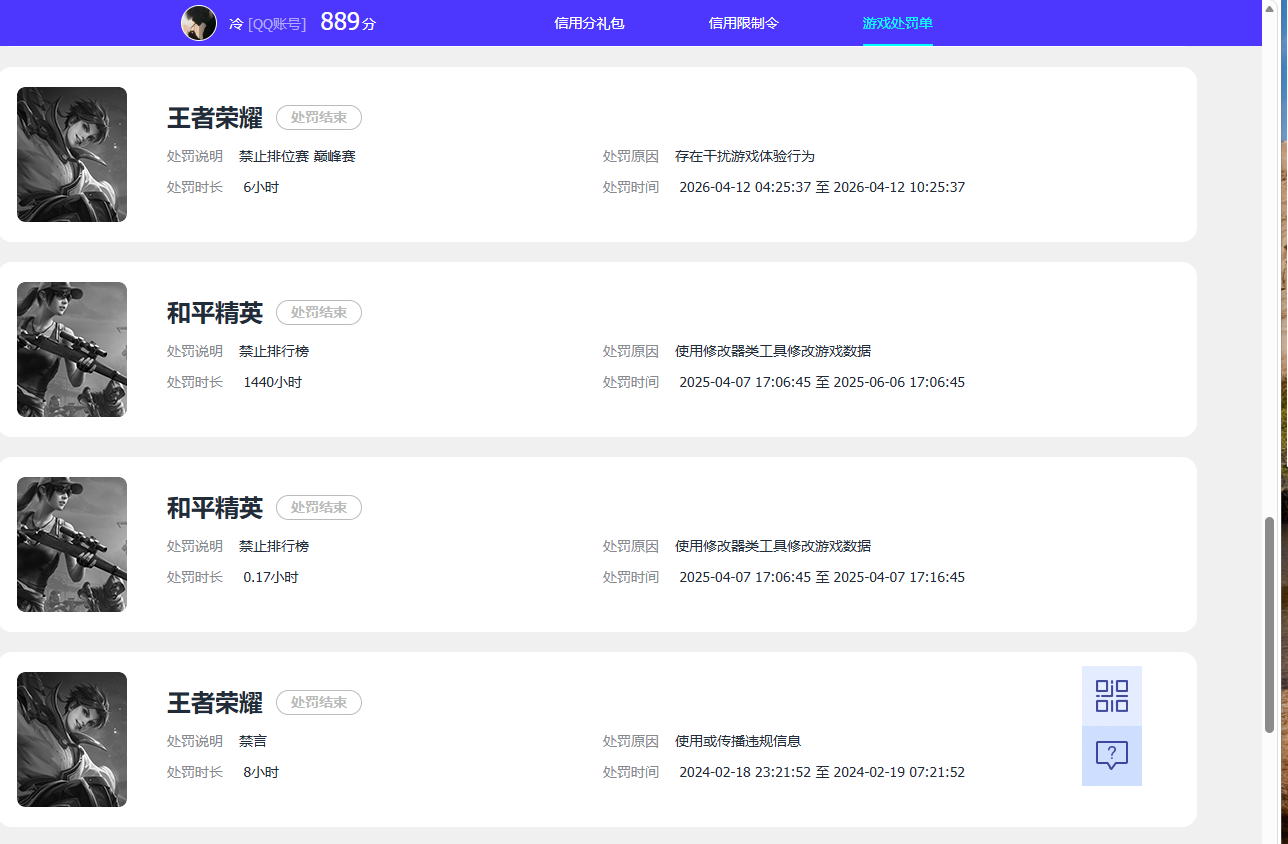Click 禁止排行榜 on the 0.17小时 penalty card

(x=274, y=546)
